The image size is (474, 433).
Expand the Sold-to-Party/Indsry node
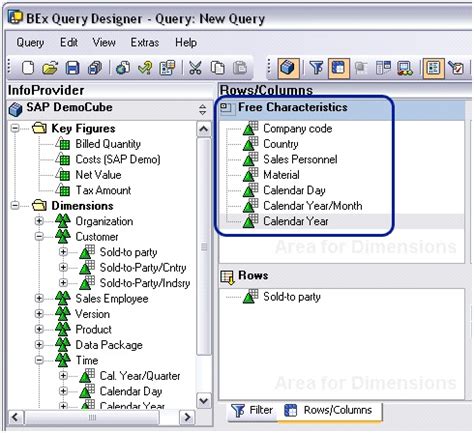[x=63, y=283]
